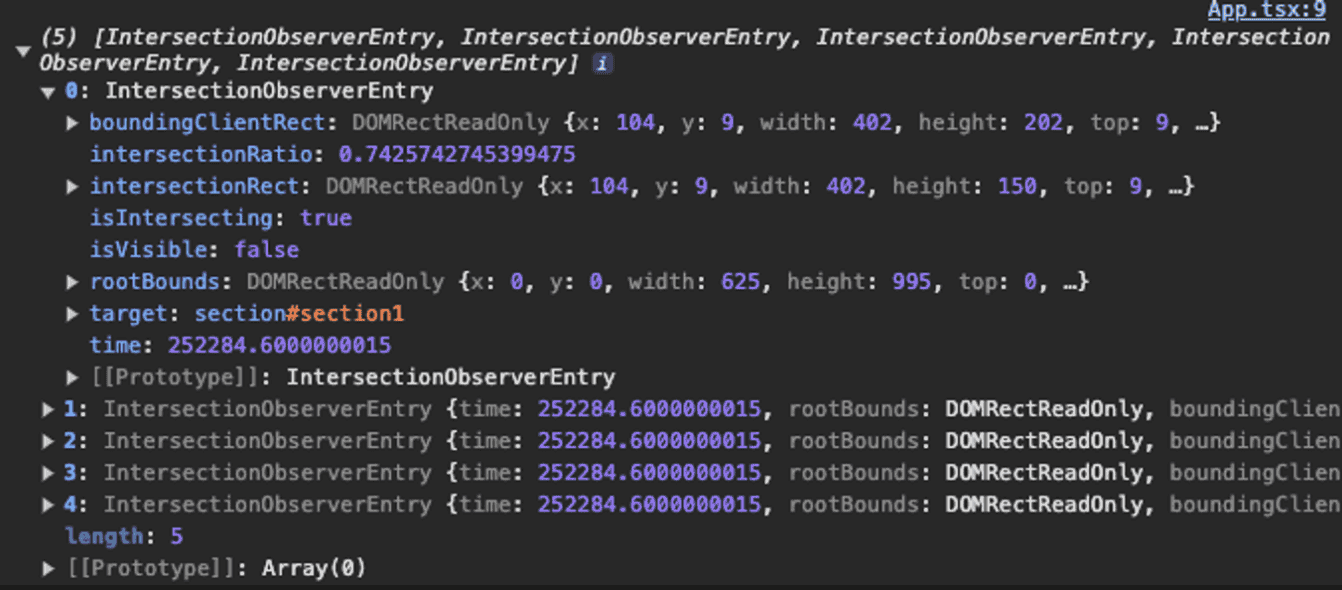Click the length property value 5
Screen dimensions: 1342x590
click(x=176, y=537)
